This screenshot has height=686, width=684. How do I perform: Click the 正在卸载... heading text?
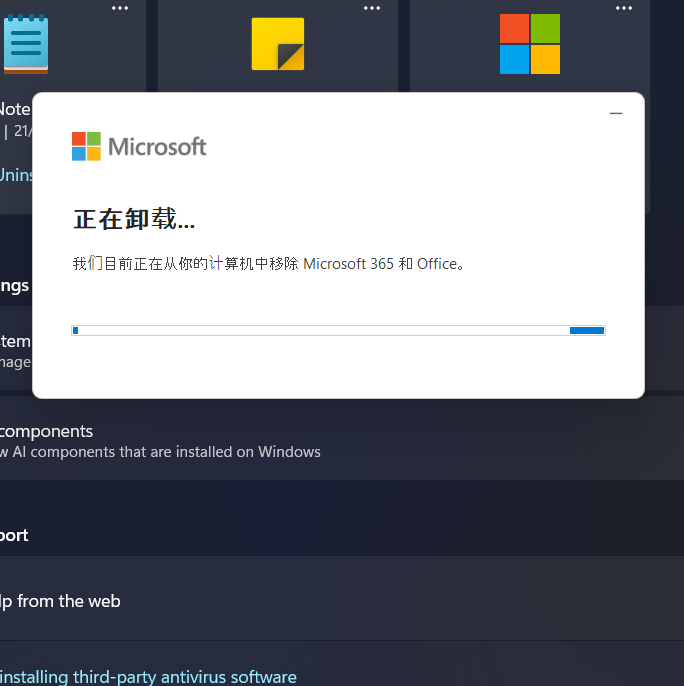[134, 219]
